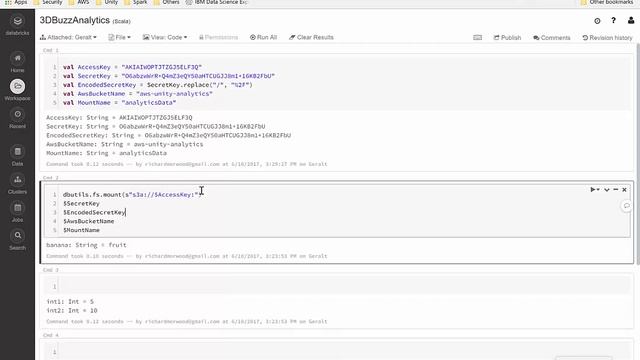This screenshot has width=640, height=360.
Task: Click the dbutils.fs.mount line in cell 2
Action: tap(132, 195)
